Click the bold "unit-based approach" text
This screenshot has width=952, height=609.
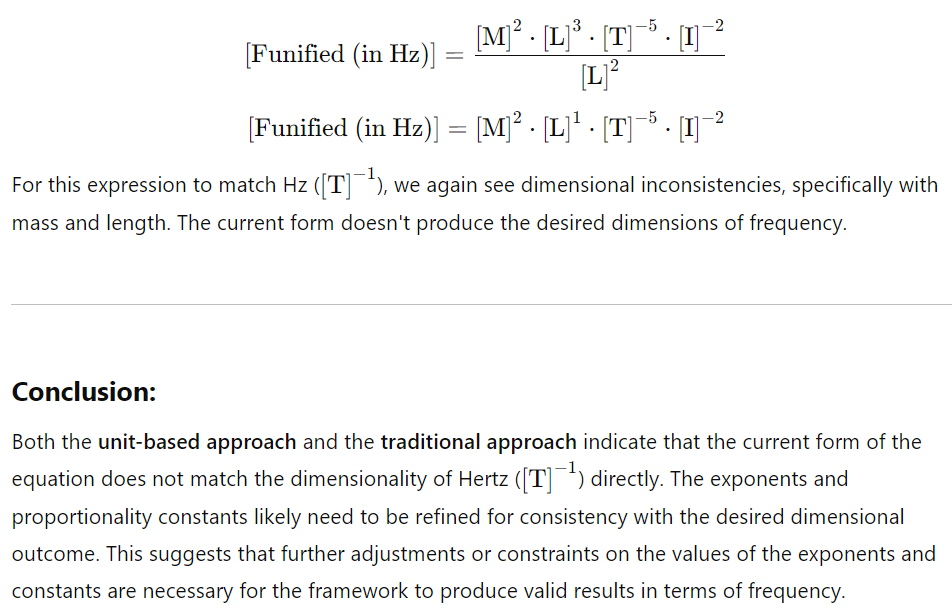click(197, 442)
